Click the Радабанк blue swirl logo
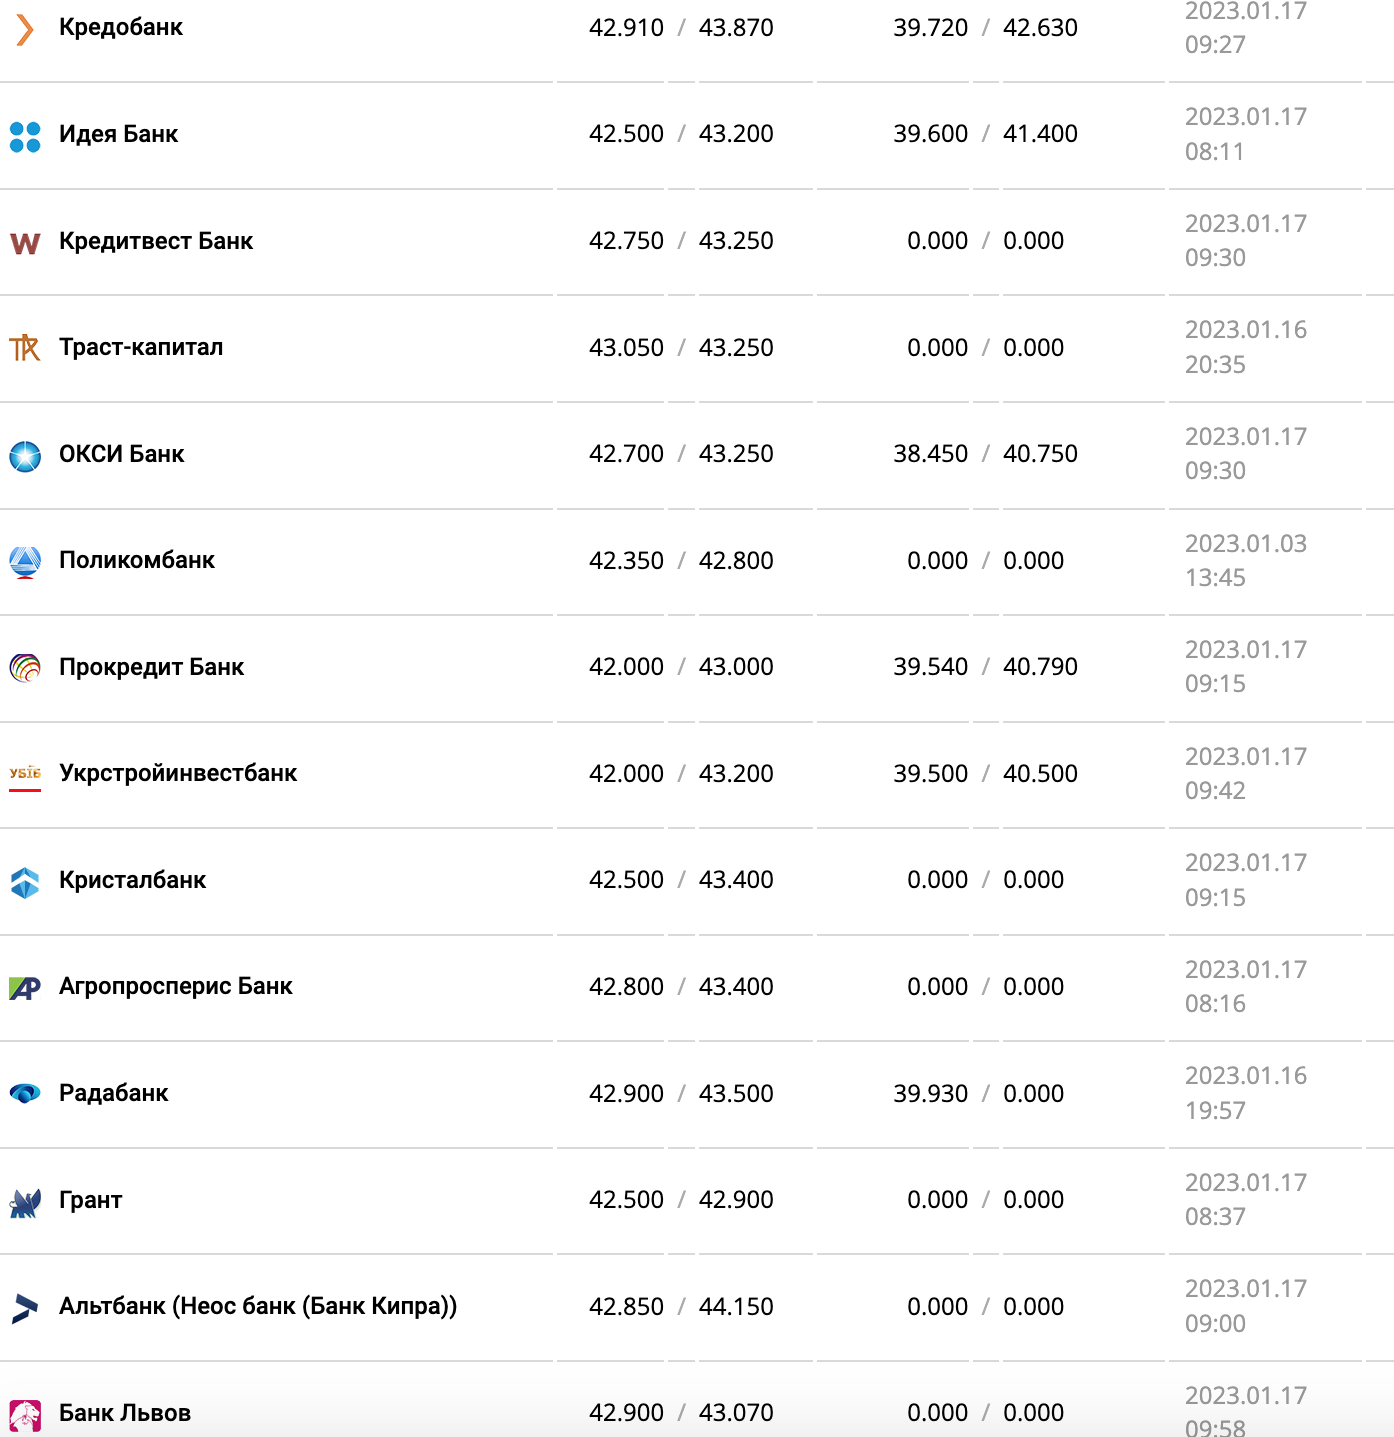The height and width of the screenshot is (1437, 1394). click(x=25, y=1094)
